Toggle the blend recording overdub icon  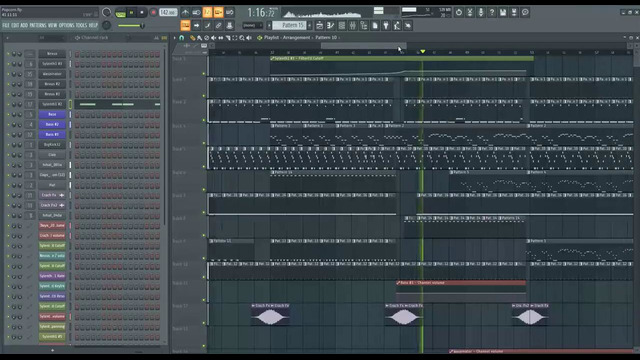pos(218,13)
